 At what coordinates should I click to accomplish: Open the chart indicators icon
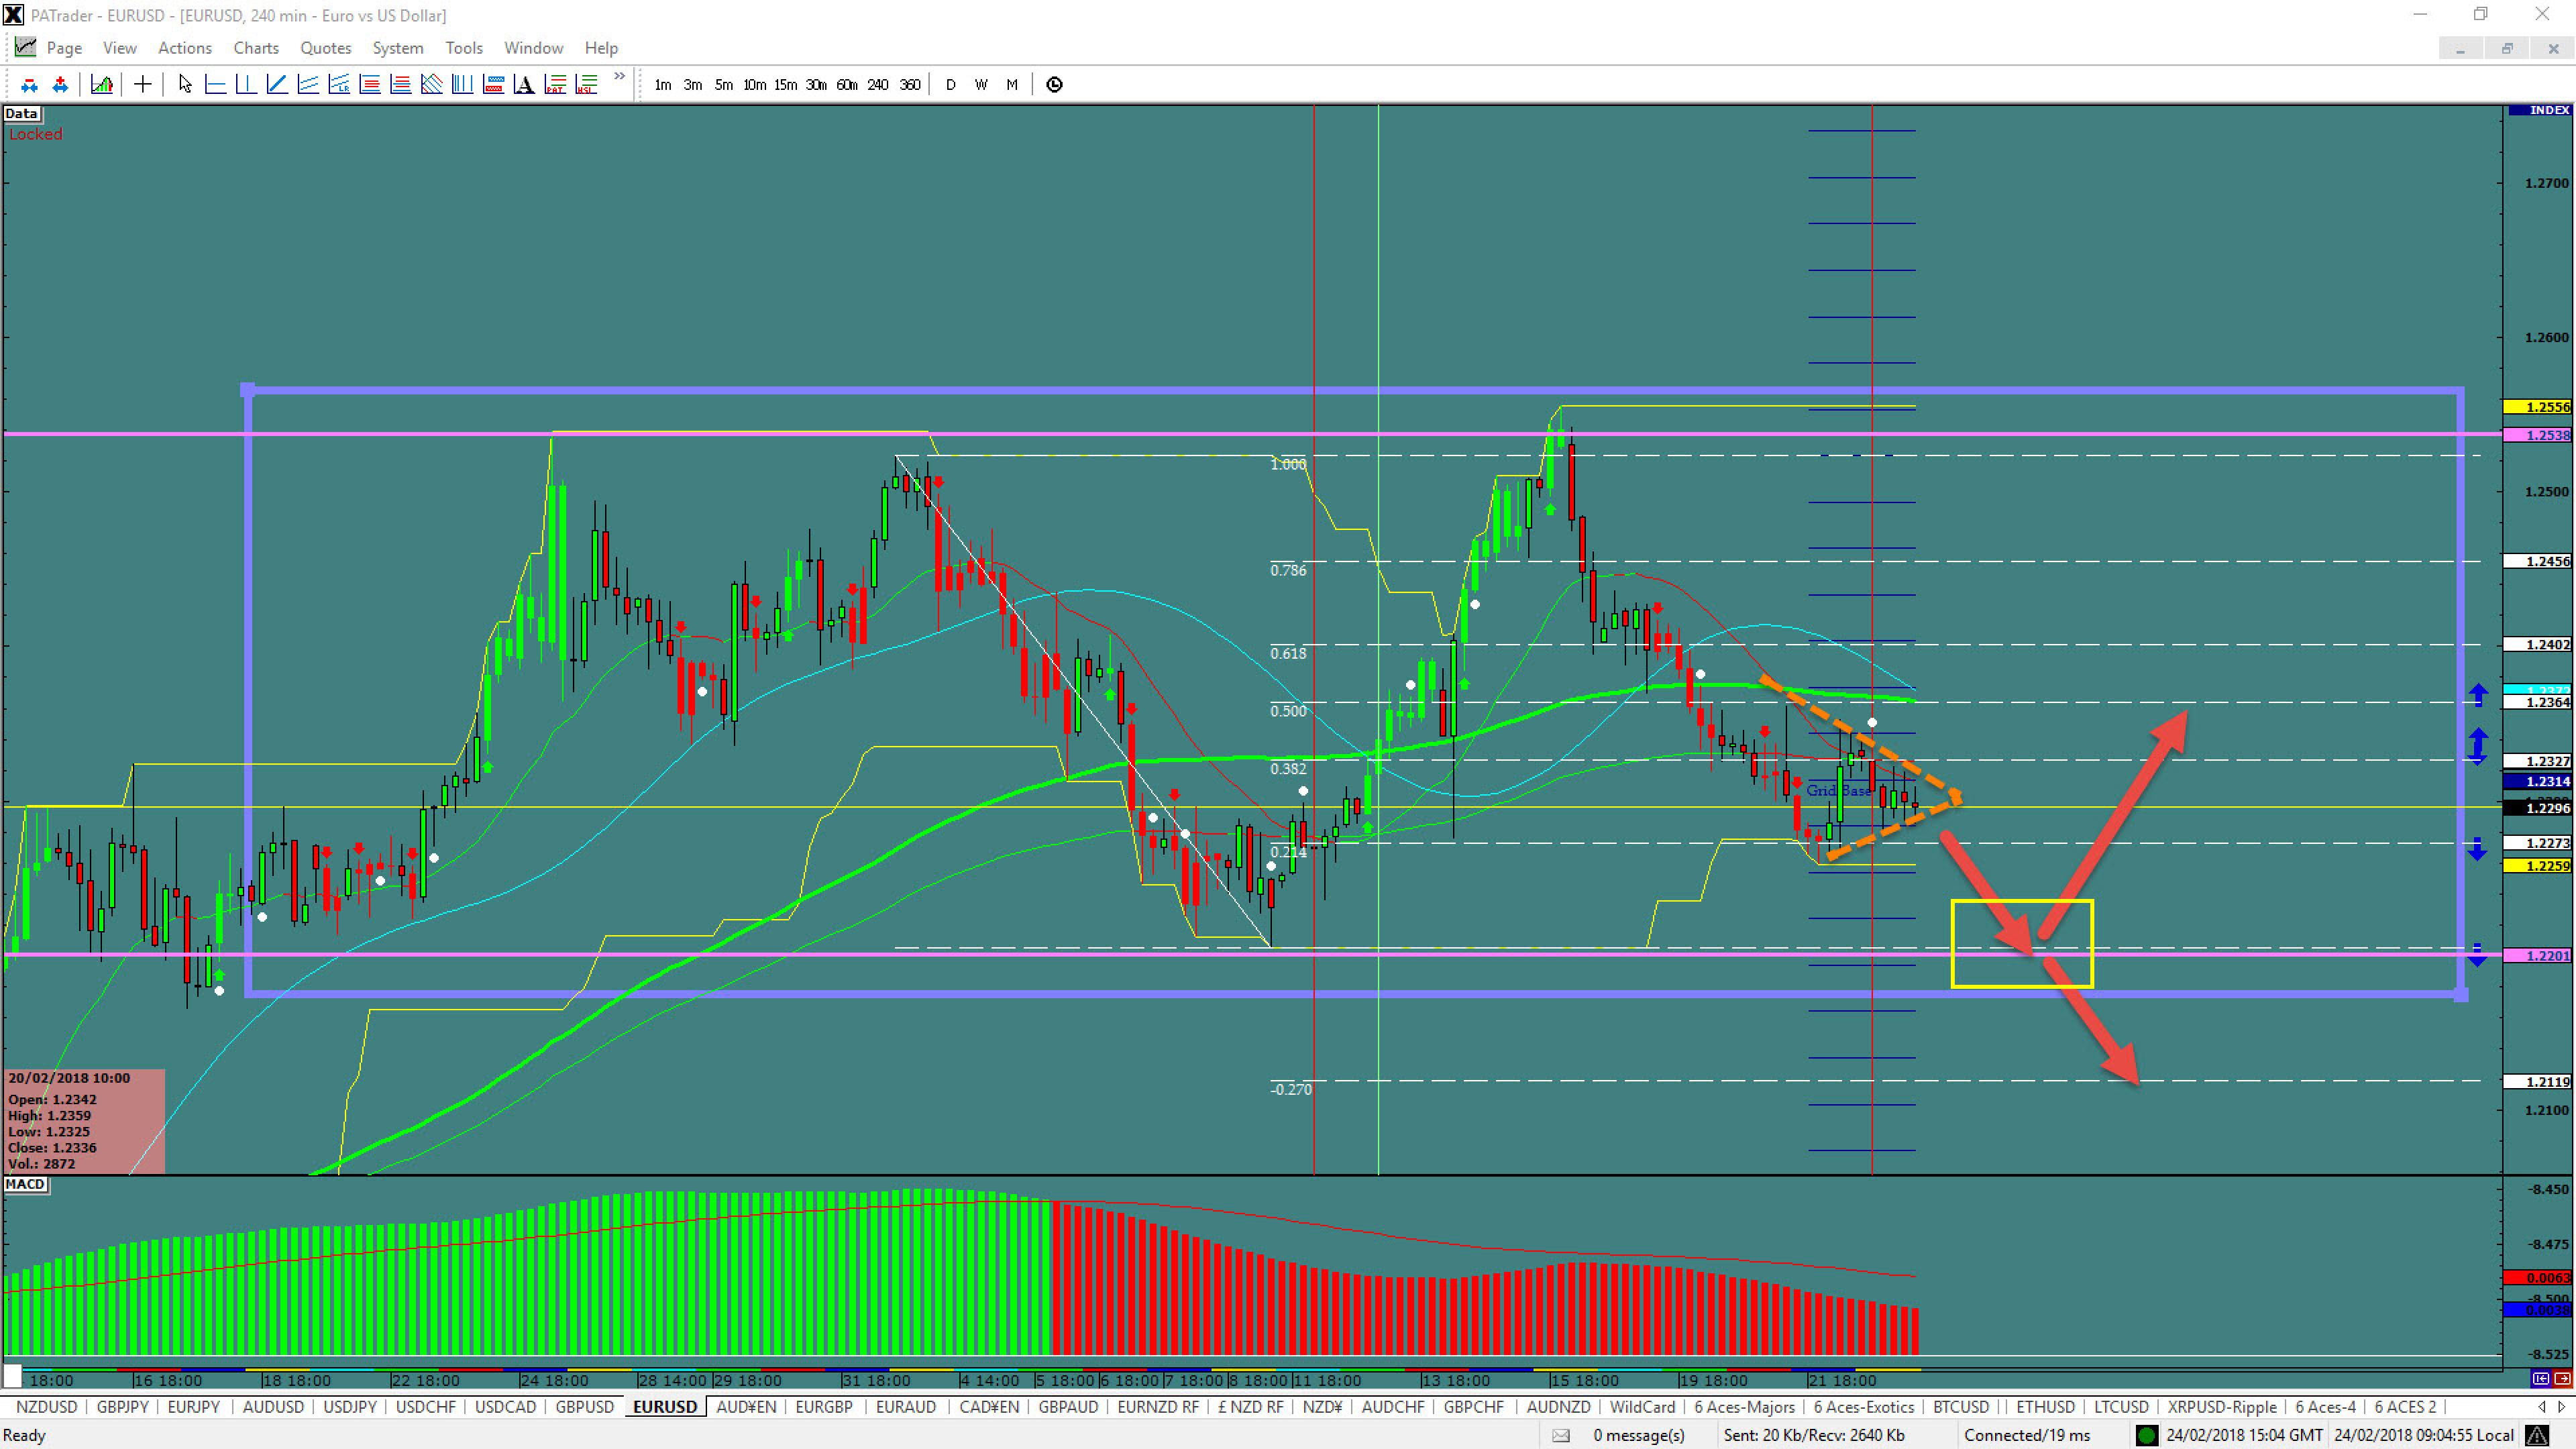pos(101,85)
